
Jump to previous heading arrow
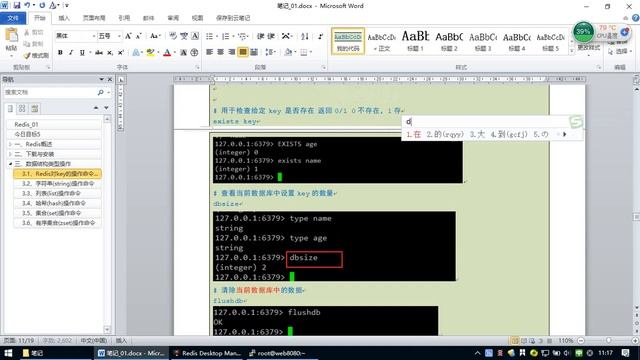(x=96, y=108)
